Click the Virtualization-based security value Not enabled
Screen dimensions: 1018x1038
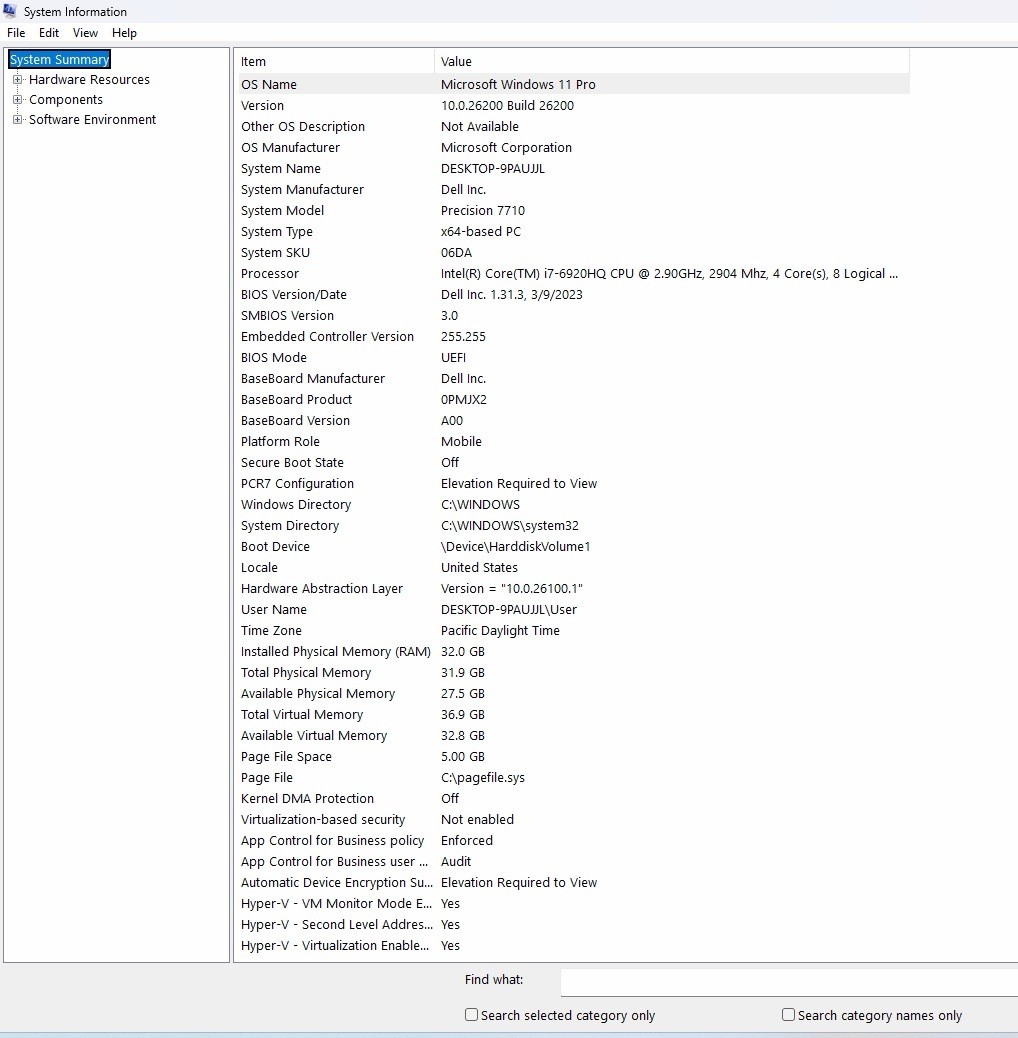coord(477,820)
